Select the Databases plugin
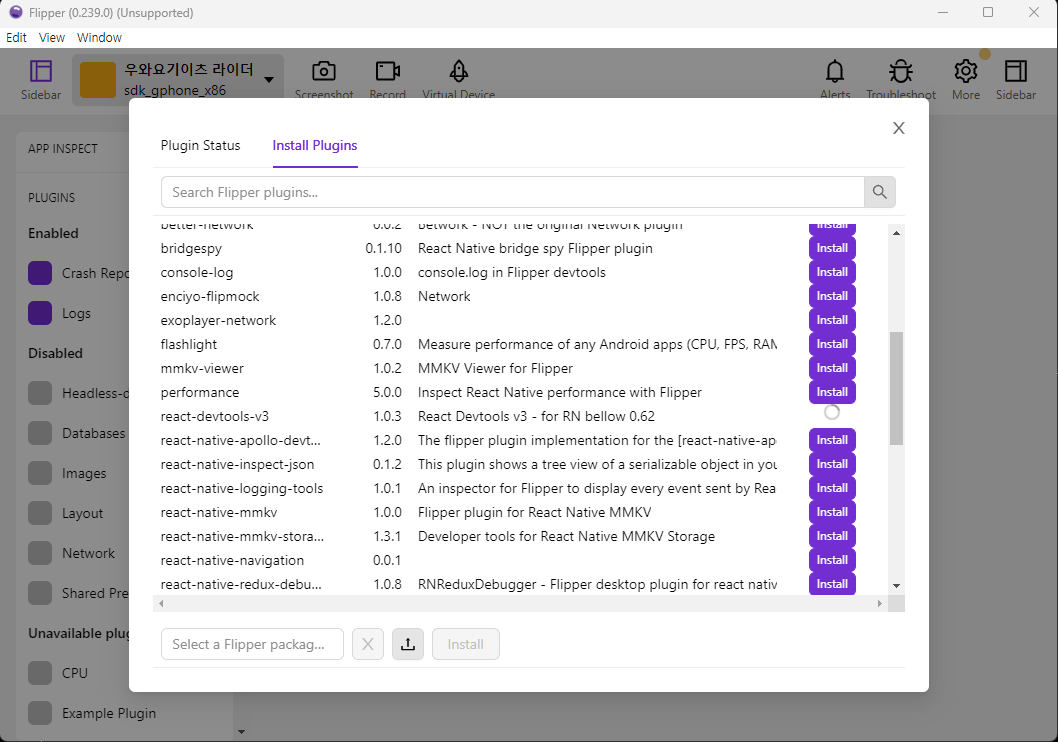Image resolution: width=1058 pixels, height=742 pixels. point(76,433)
